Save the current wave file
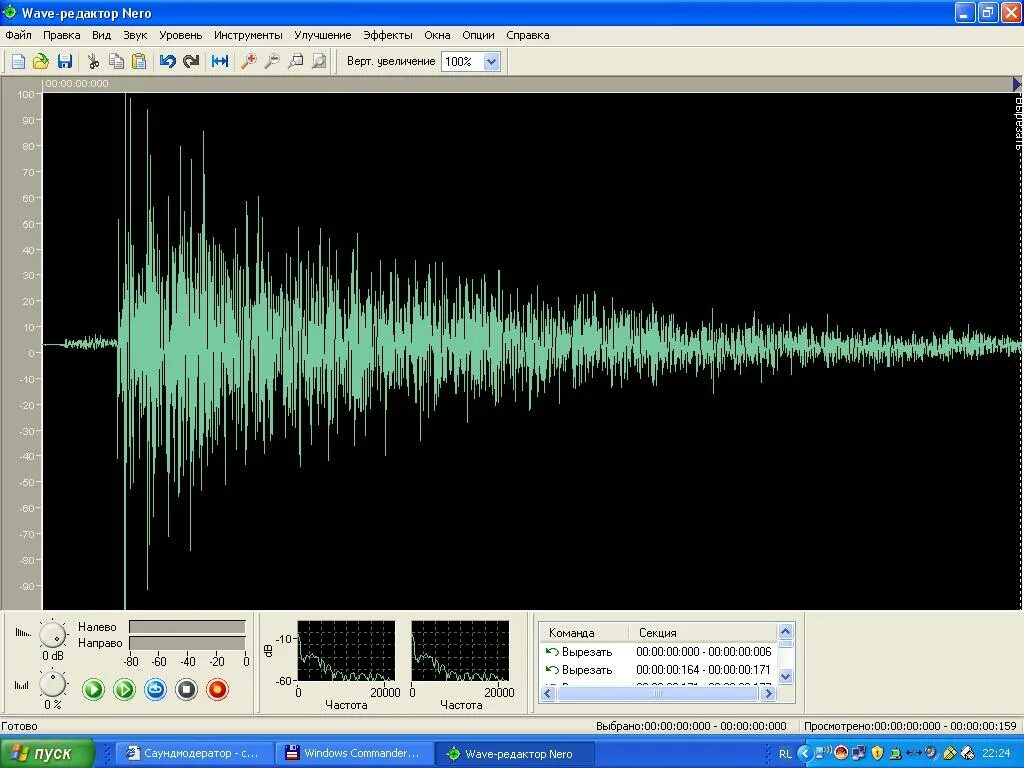1024x768 pixels. pos(65,61)
